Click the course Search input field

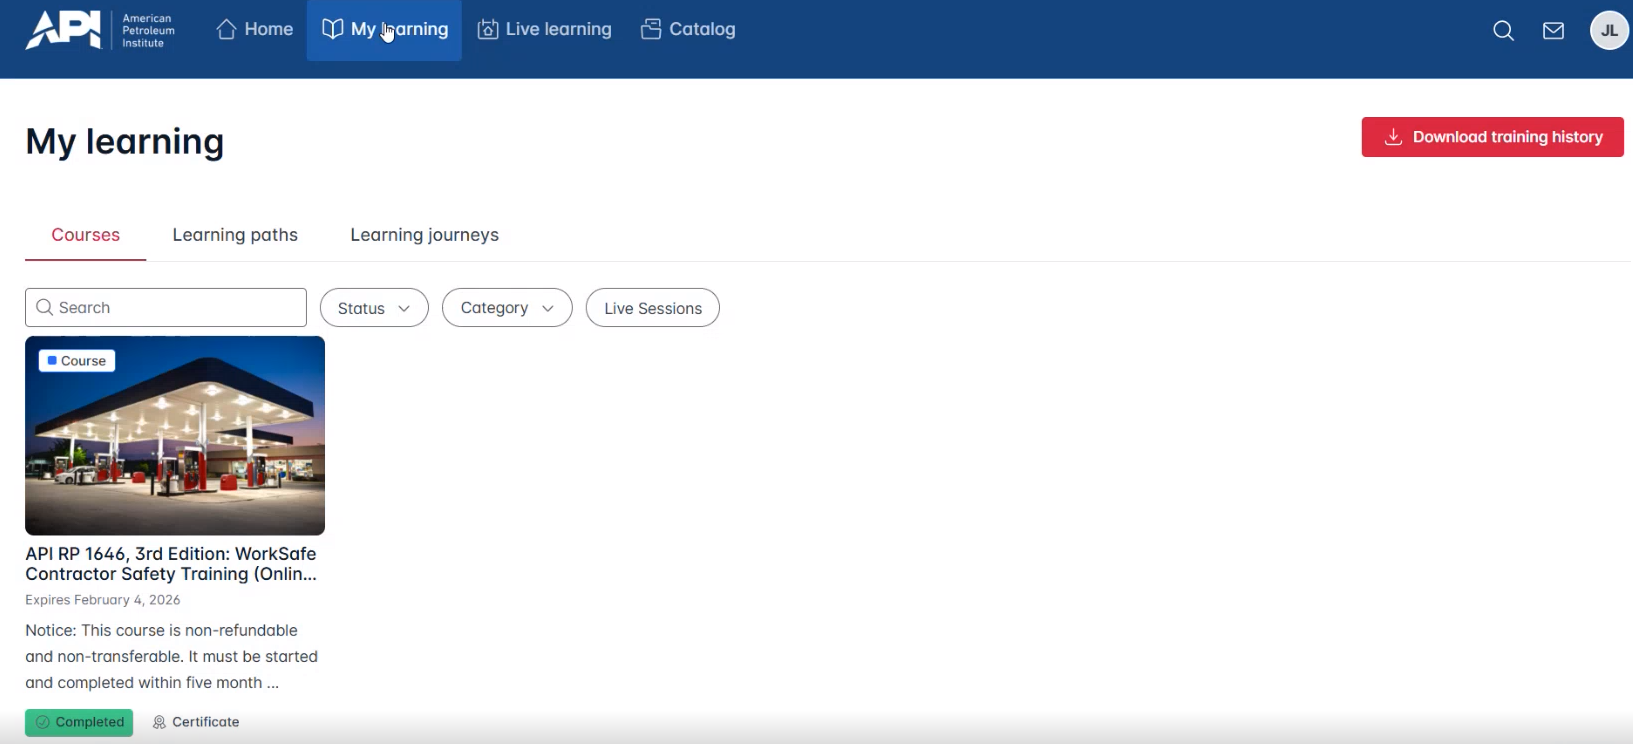(x=166, y=308)
